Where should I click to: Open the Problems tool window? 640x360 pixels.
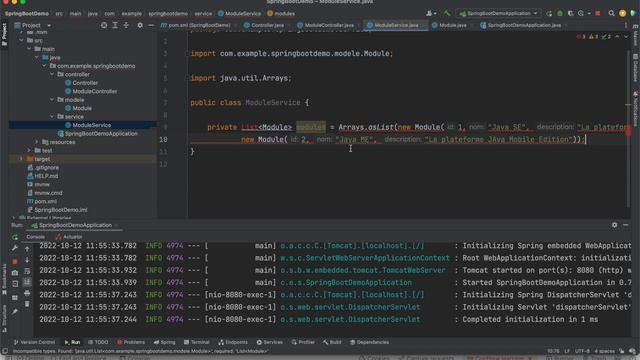coord(131,342)
